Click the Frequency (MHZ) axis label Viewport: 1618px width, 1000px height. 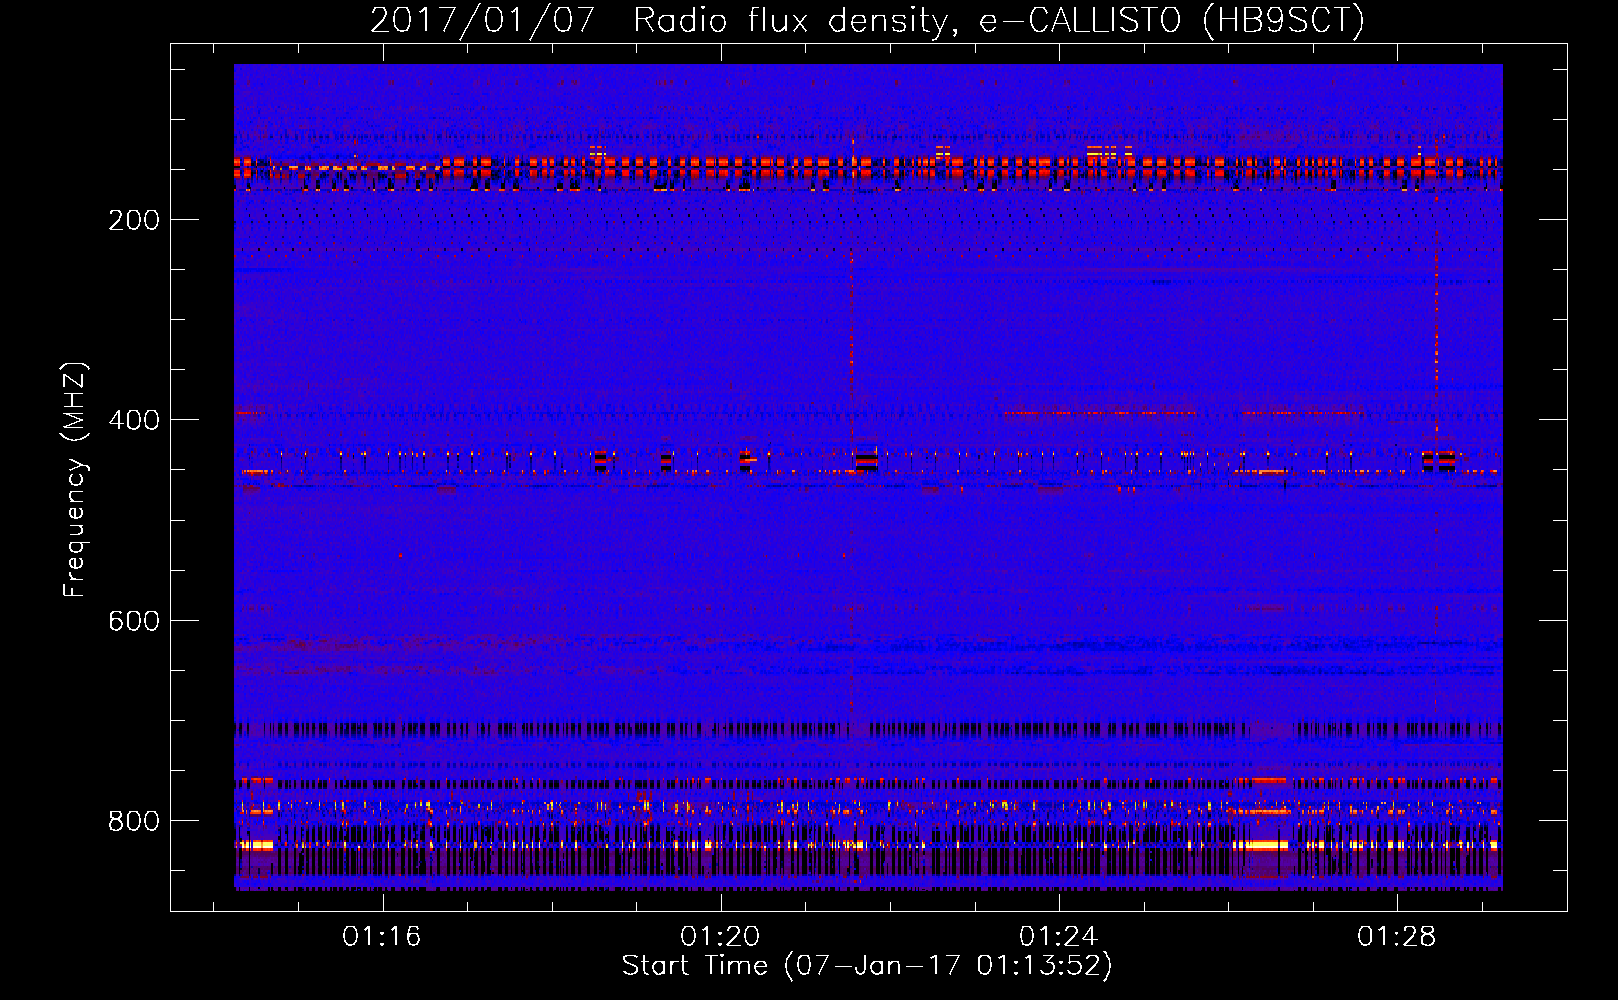75,480
